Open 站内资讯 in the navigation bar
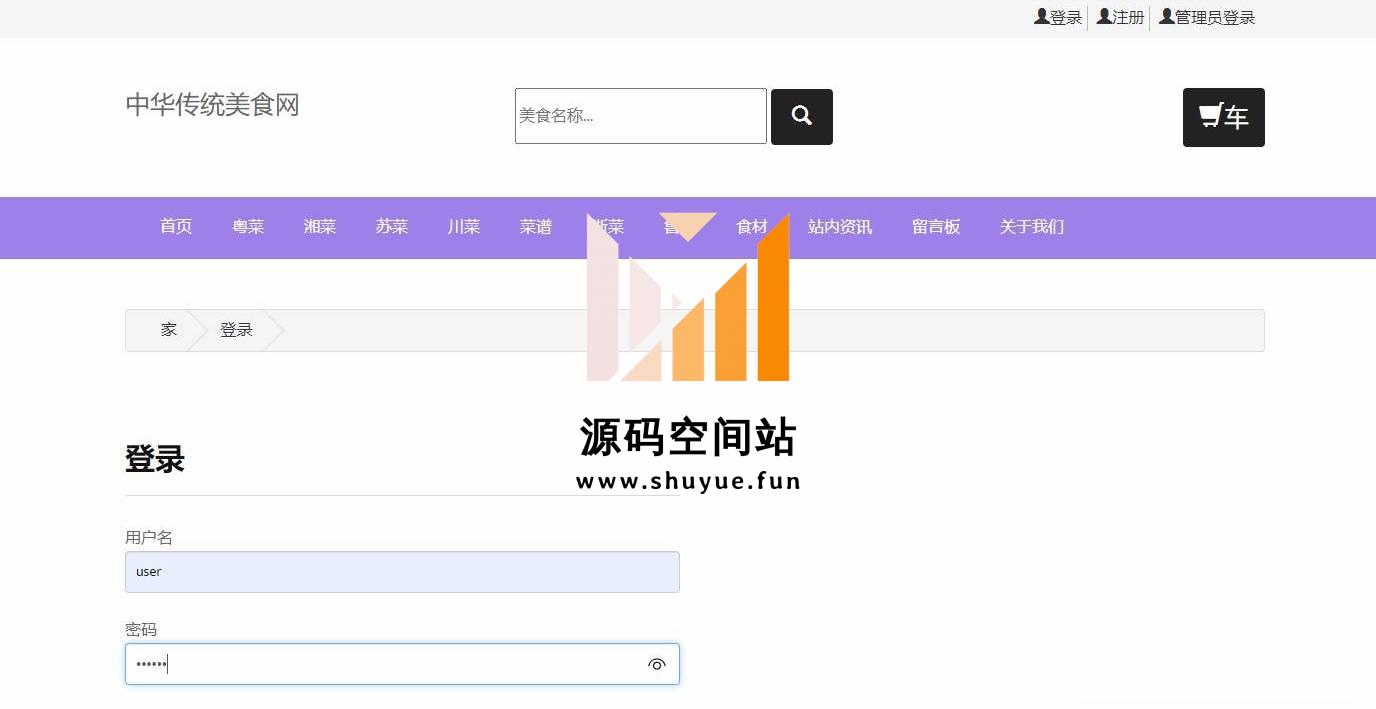 [x=840, y=227]
